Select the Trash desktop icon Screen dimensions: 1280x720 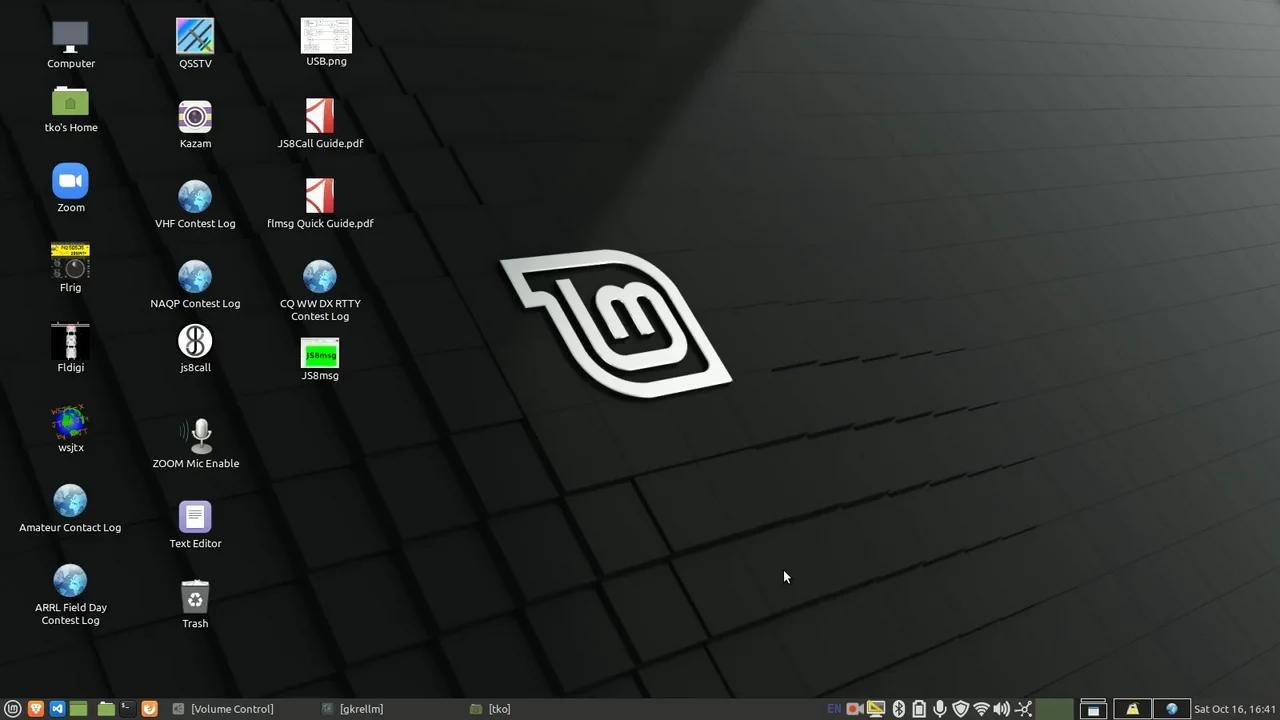point(195,597)
